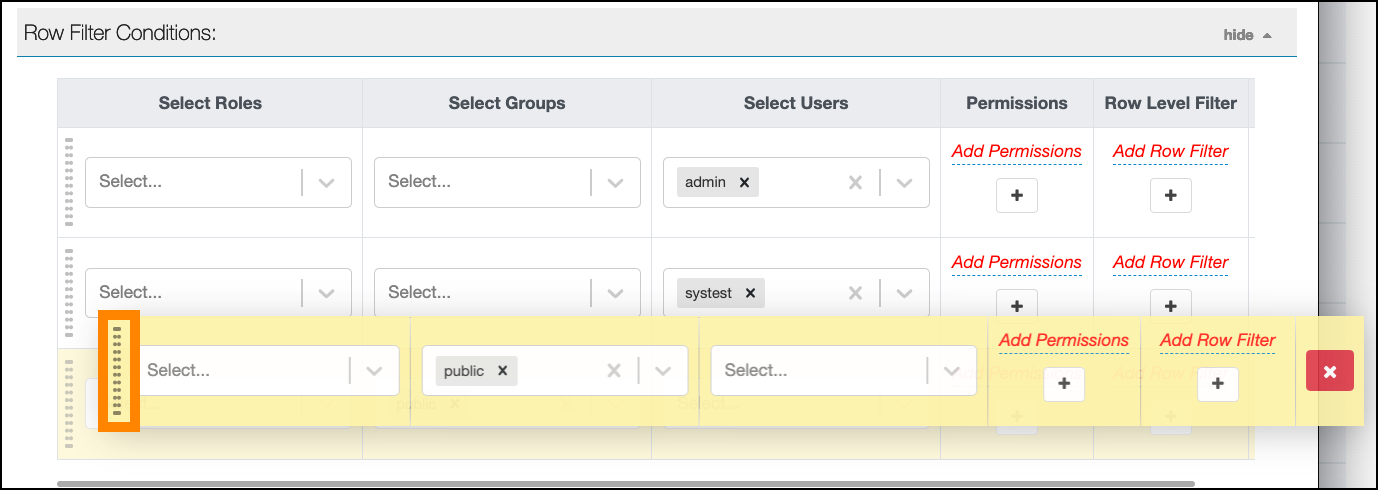Click the plus icon under Add Row Filter in admin row
The width and height of the screenshot is (1378, 490).
tap(1170, 196)
